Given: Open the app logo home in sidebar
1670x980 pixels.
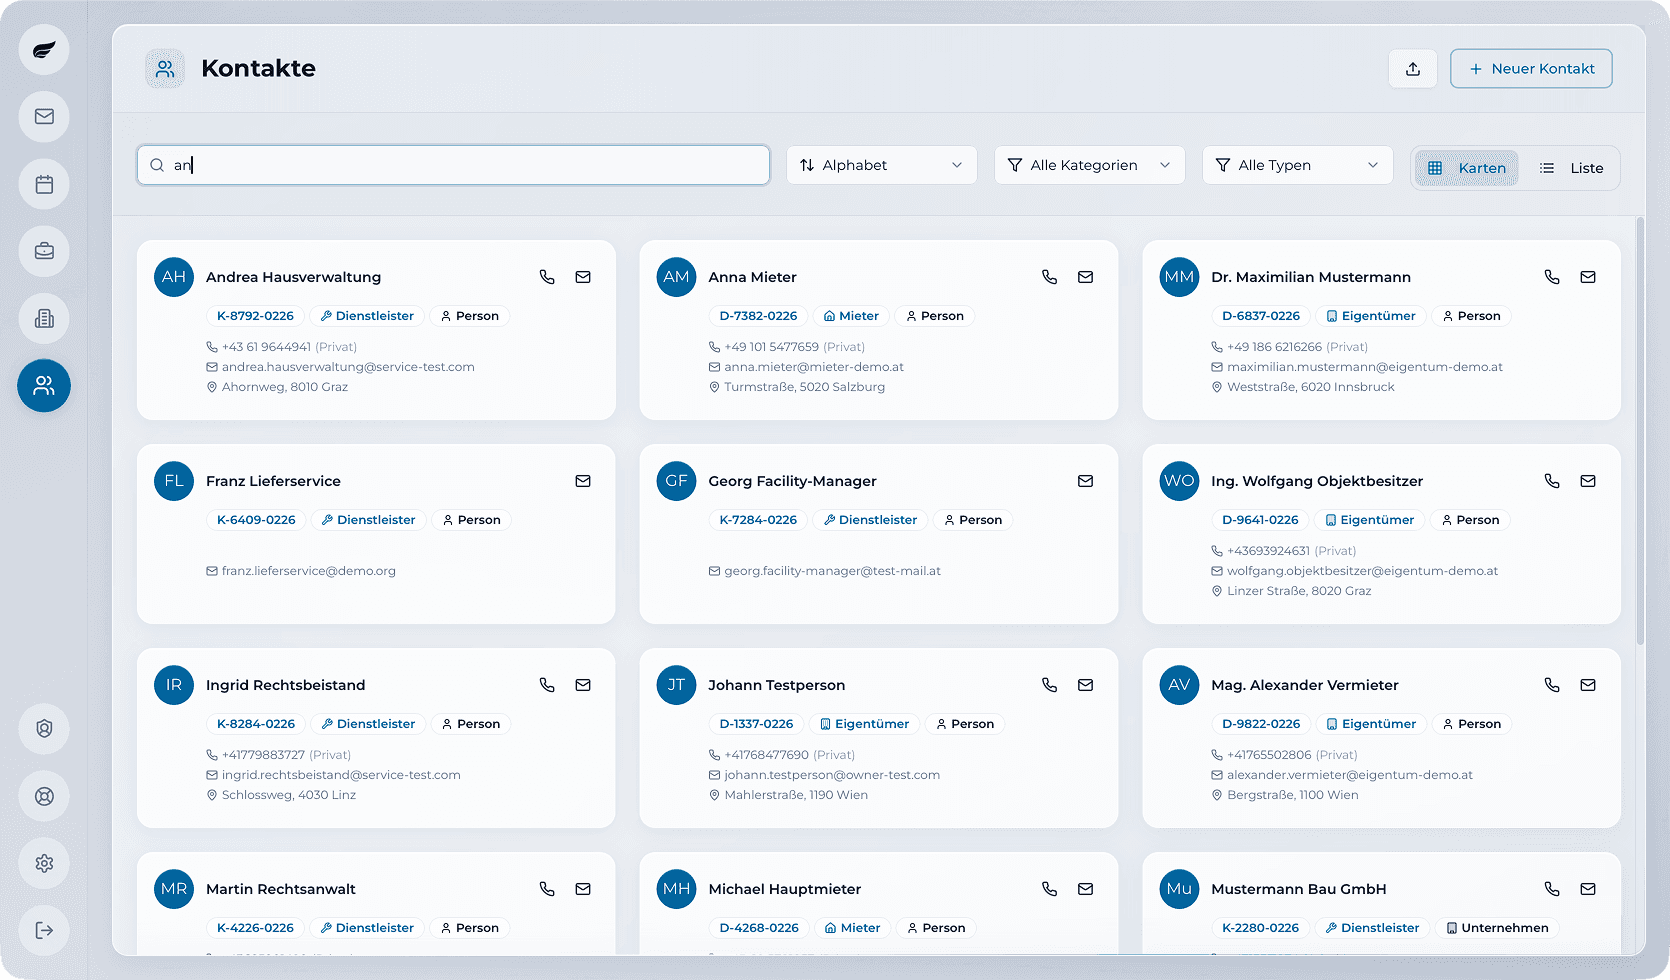Looking at the screenshot, I should [44, 50].
